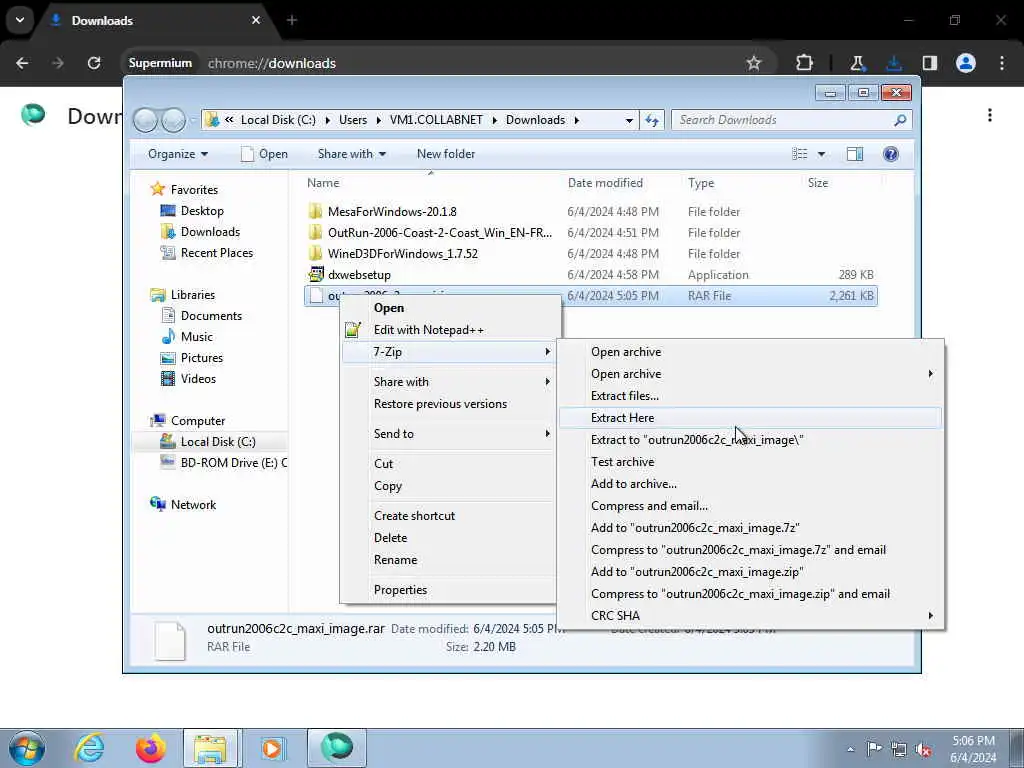Click Edit with Notepad++ entry

(449, 330)
